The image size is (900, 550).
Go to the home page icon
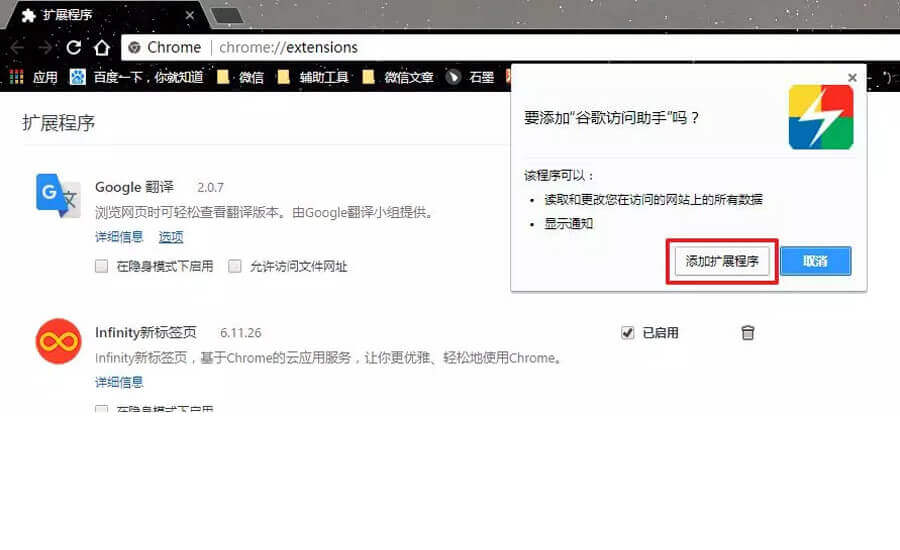coord(102,48)
